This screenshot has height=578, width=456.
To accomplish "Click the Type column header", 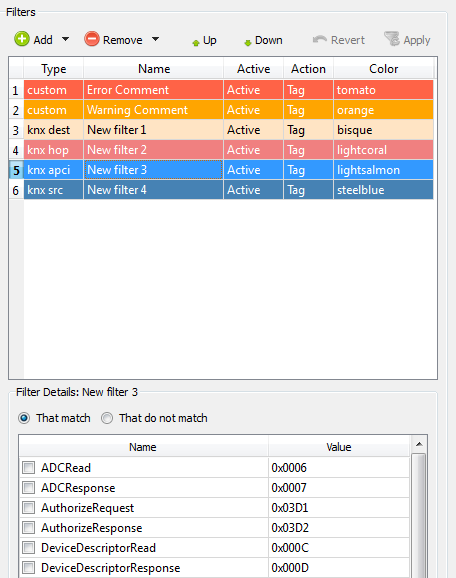I will pyautogui.click(x=54, y=69).
